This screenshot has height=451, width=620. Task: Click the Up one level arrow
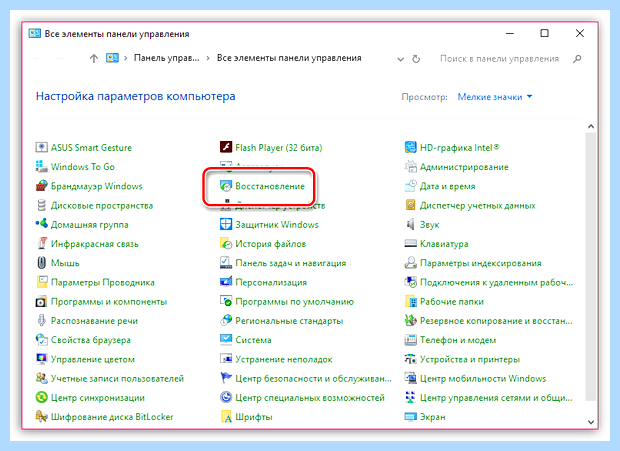[x=94, y=58]
